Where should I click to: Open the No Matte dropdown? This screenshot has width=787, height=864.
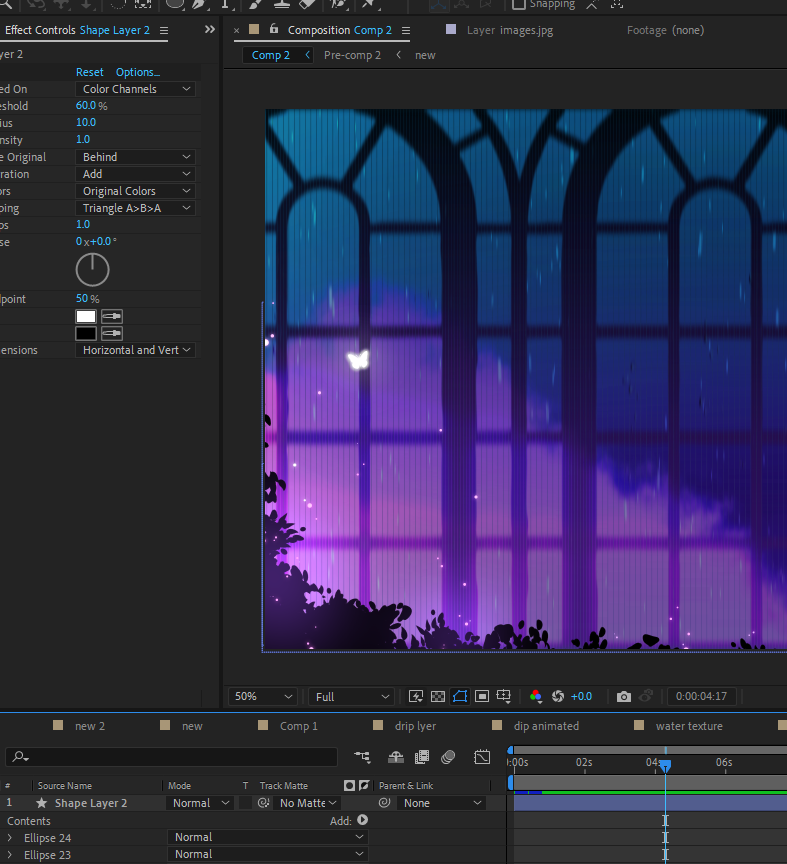pyautogui.click(x=308, y=803)
